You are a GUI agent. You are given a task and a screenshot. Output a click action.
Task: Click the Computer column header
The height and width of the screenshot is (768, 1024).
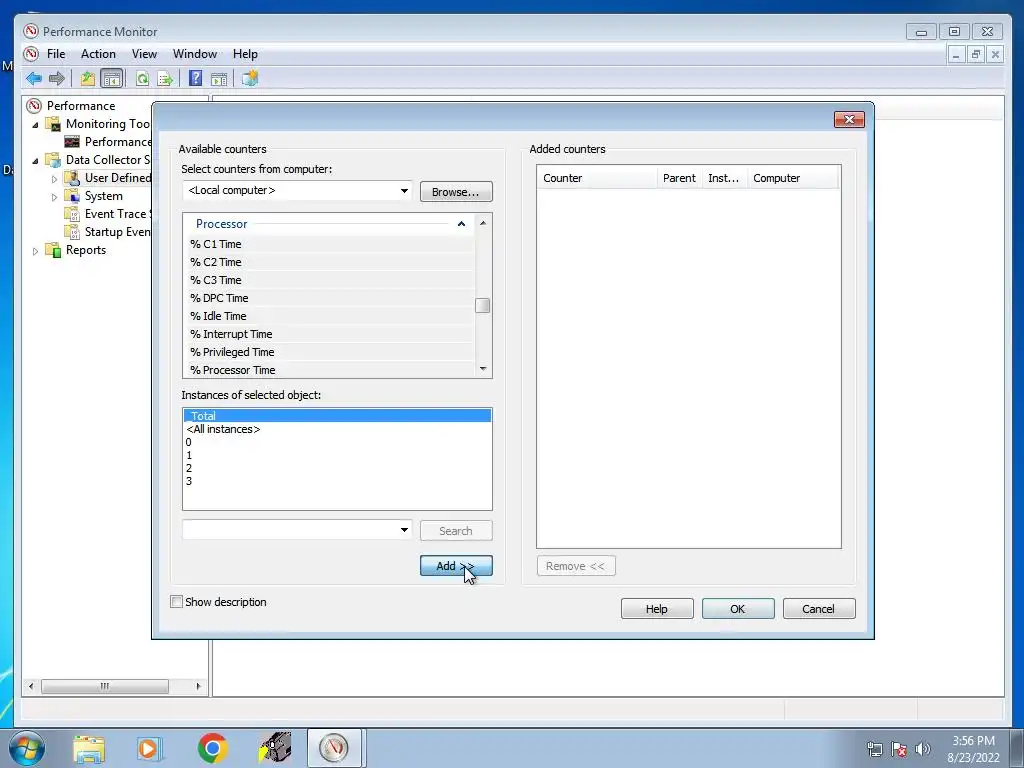[792, 178]
